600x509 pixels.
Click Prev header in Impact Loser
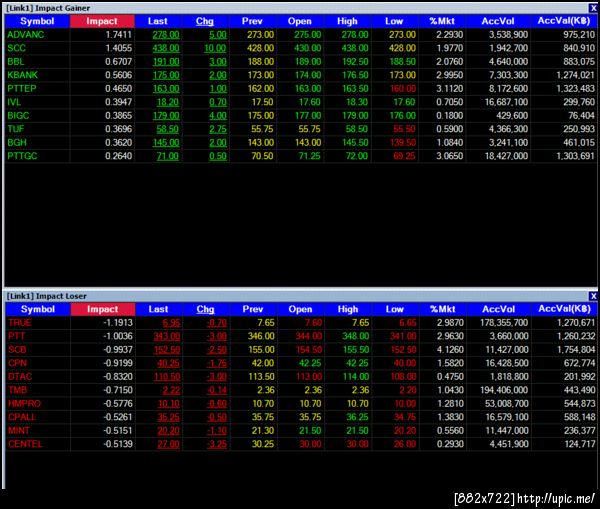pos(253,309)
